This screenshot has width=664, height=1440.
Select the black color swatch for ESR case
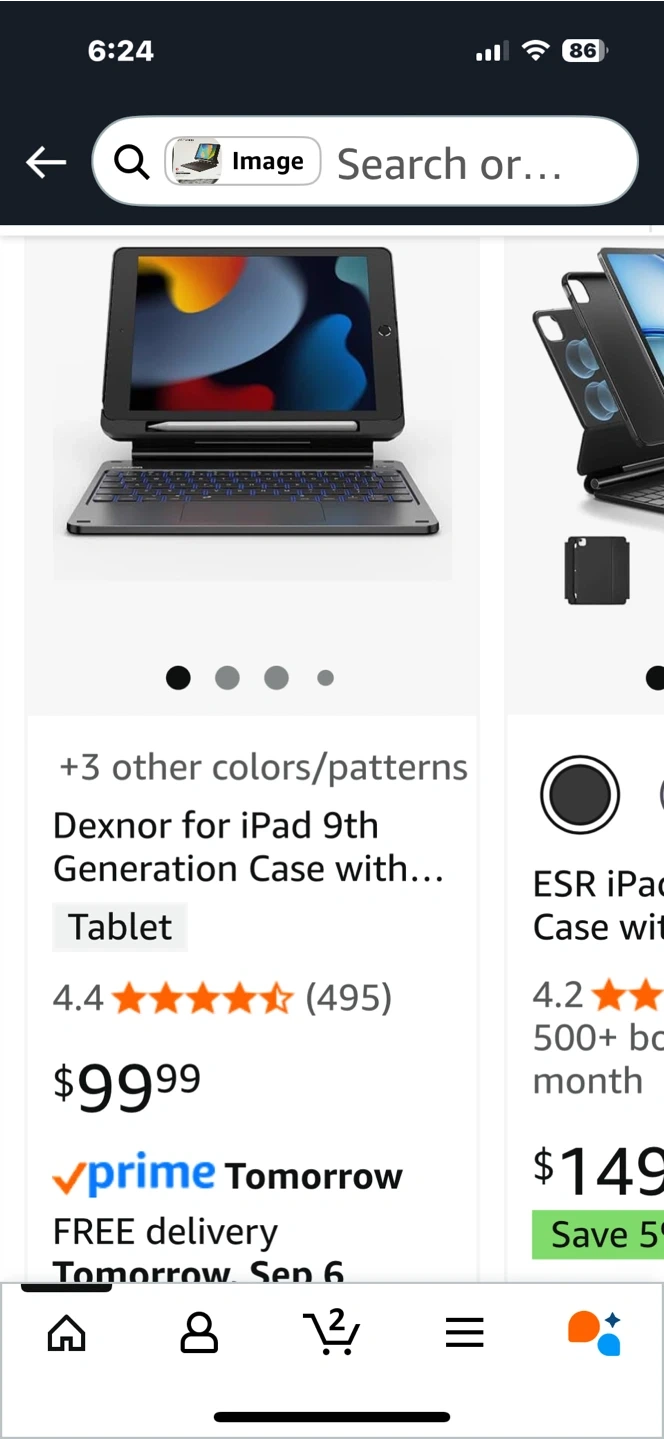click(x=580, y=796)
